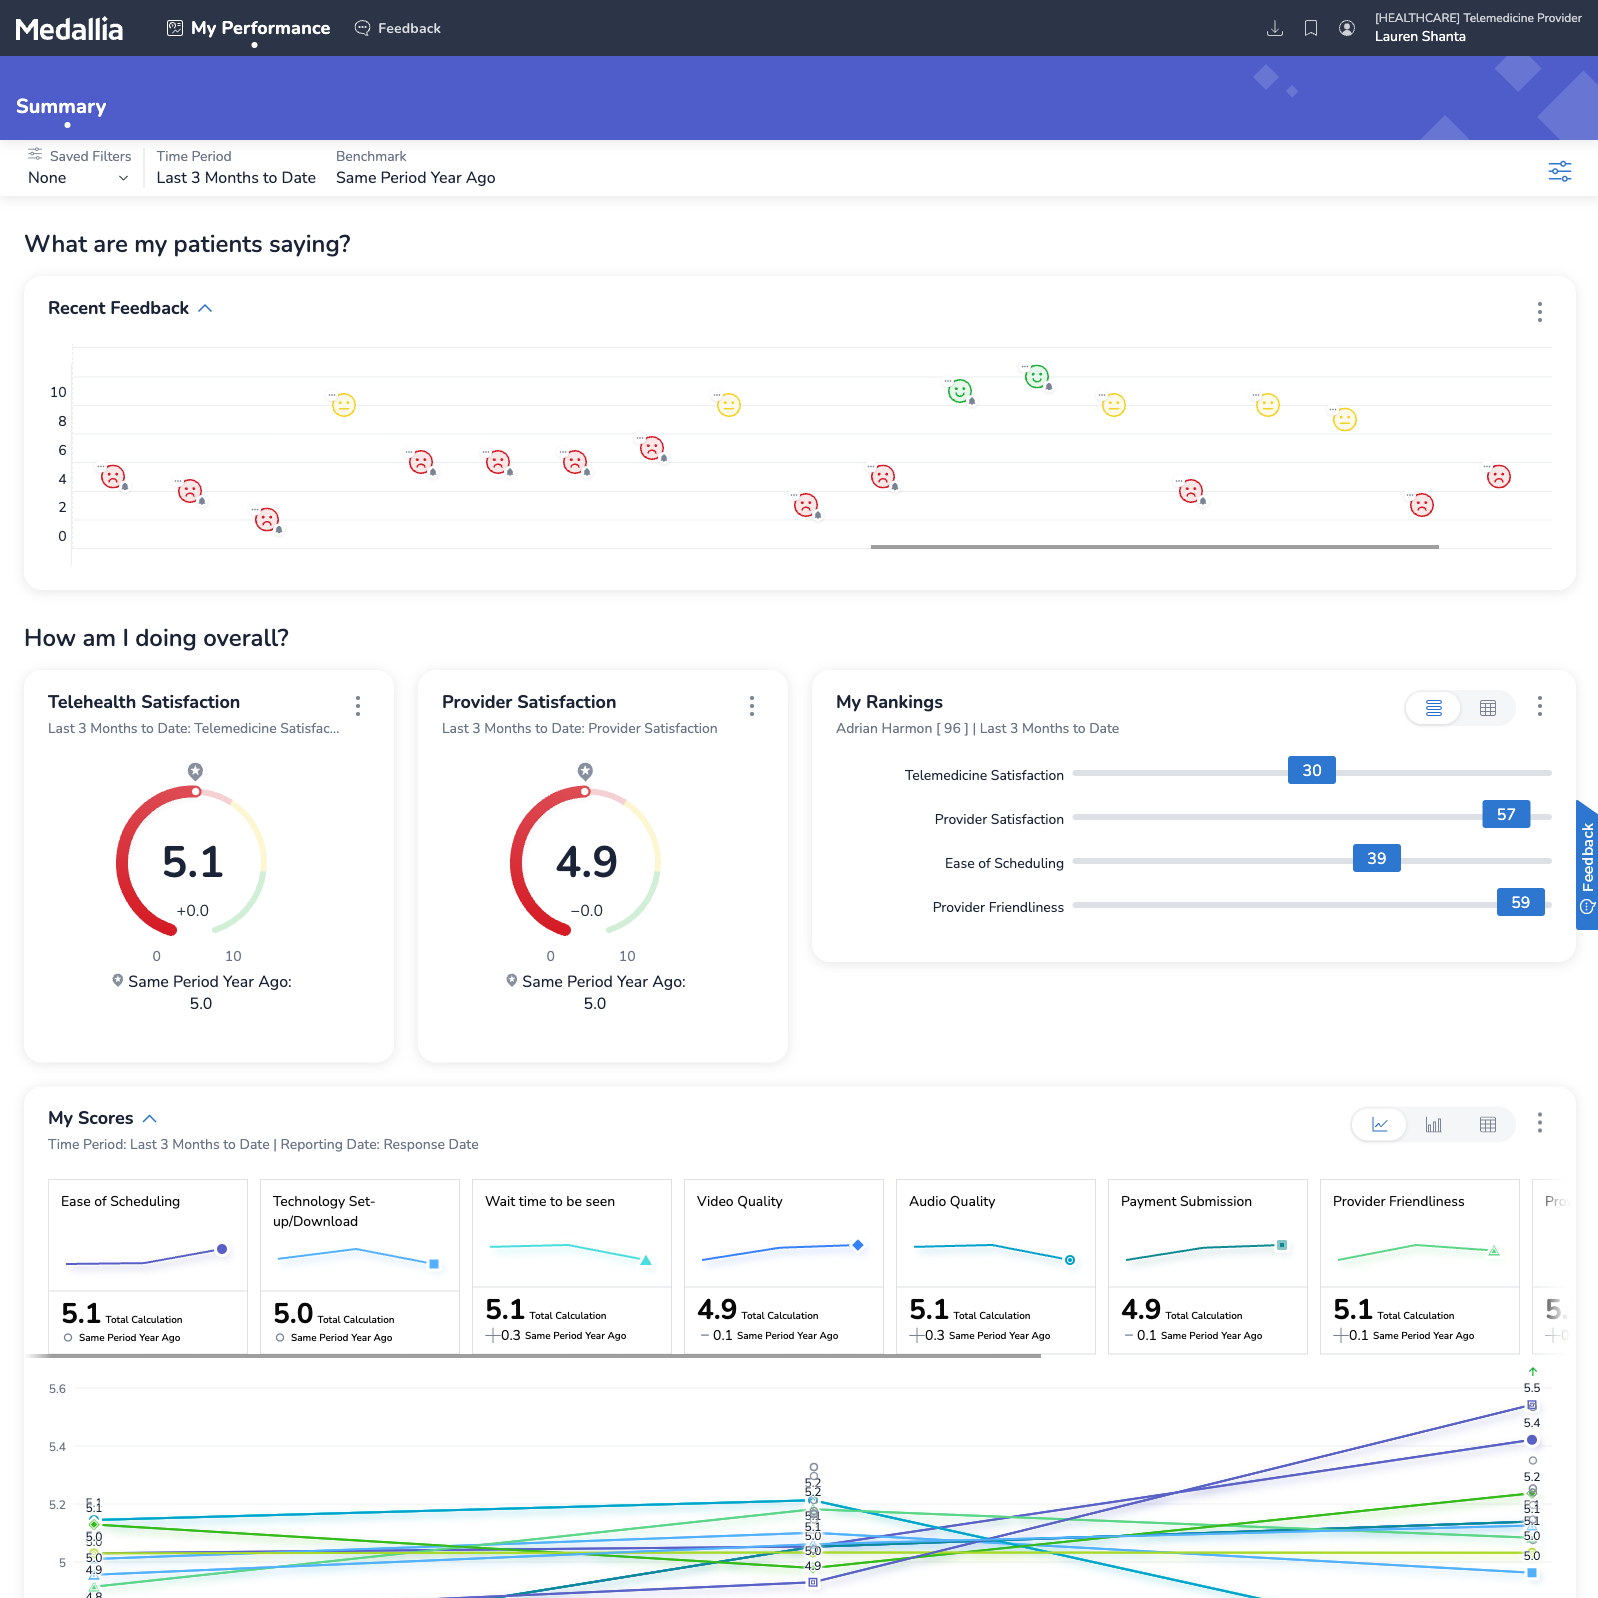Select the Summary tab
This screenshot has width=1598, height=1598.
point(61,106)
